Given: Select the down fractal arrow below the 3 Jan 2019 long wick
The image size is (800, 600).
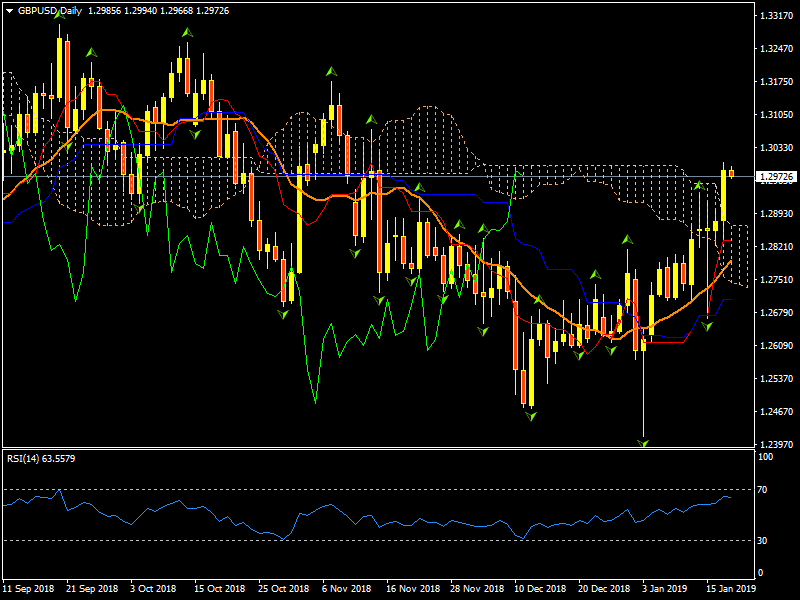Looking at the screenshot, I should point(644,440).
